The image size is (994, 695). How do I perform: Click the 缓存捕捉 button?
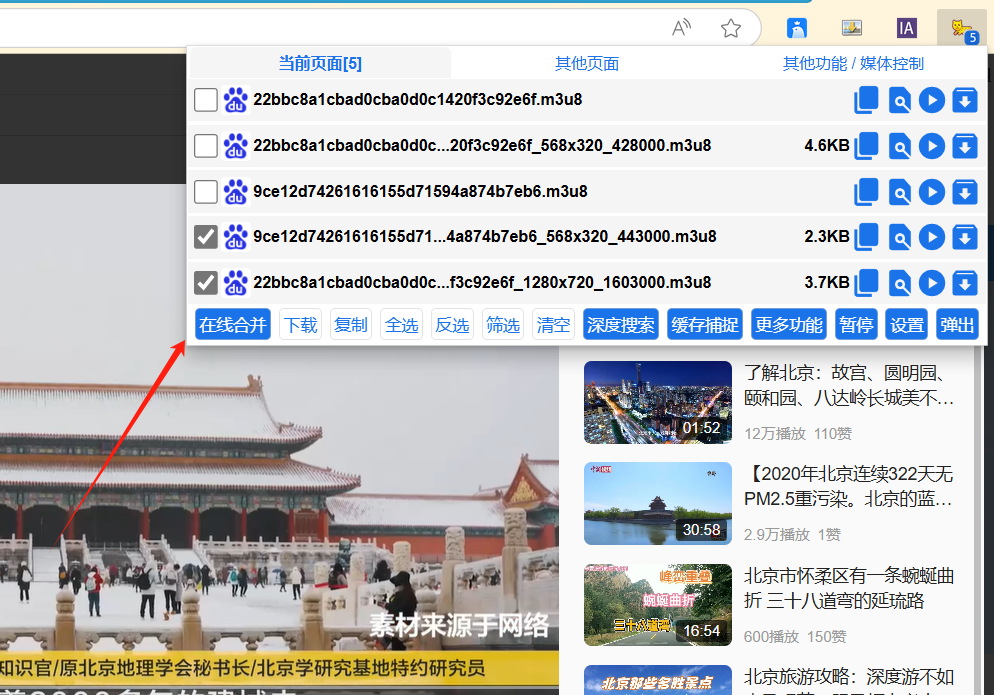pos(705,325)
